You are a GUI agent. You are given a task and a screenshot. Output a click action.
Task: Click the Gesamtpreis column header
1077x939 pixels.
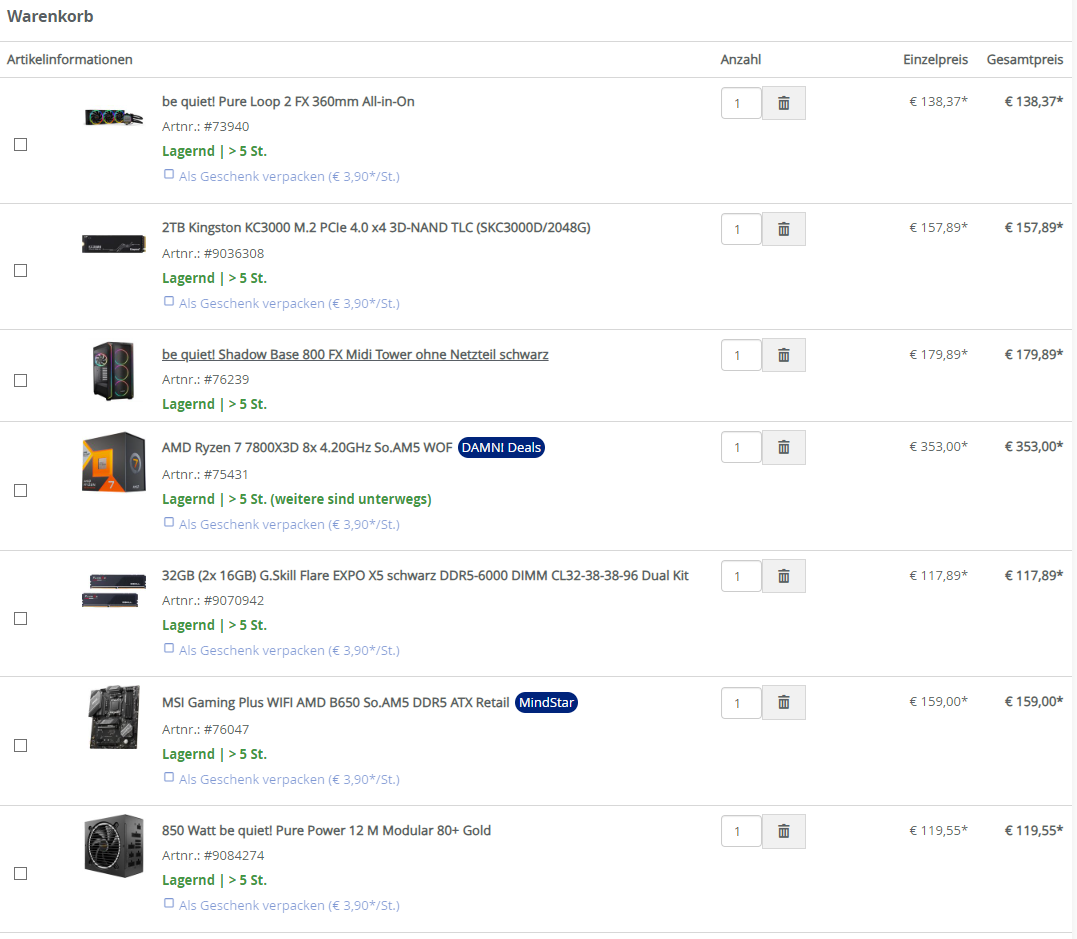point(1025,60)
